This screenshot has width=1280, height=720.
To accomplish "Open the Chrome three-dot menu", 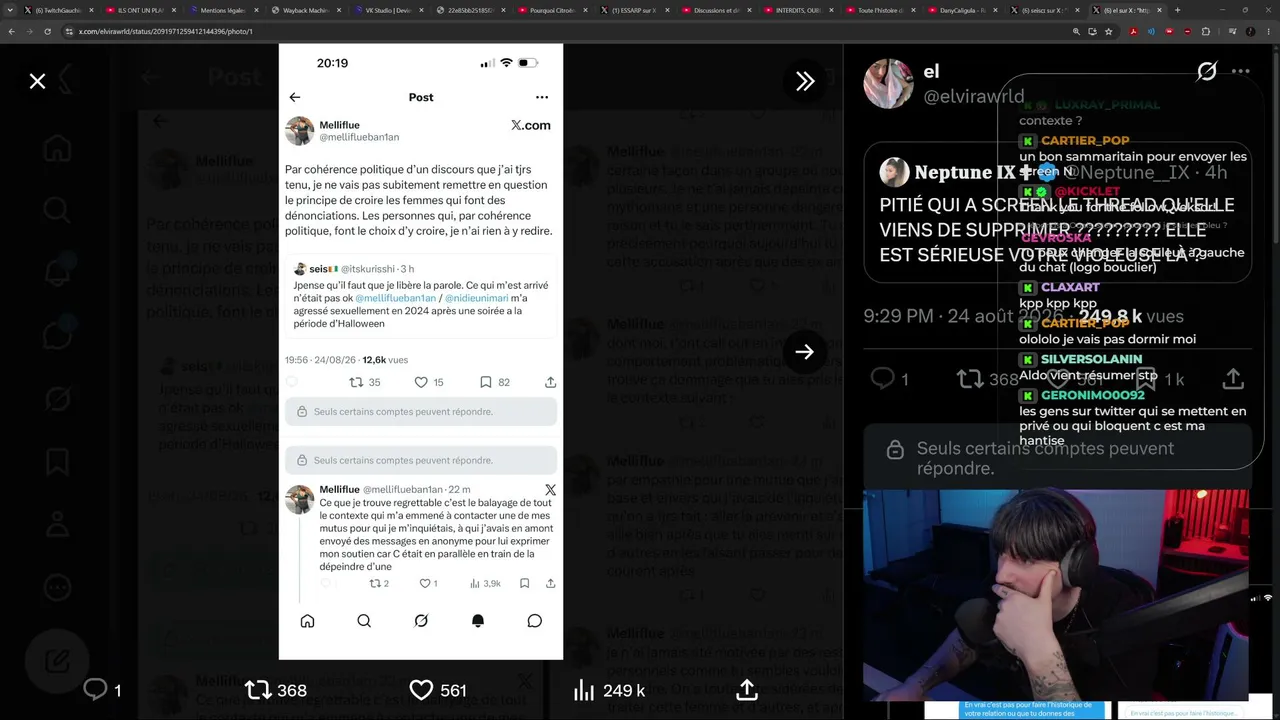I will click(1269, 31).
